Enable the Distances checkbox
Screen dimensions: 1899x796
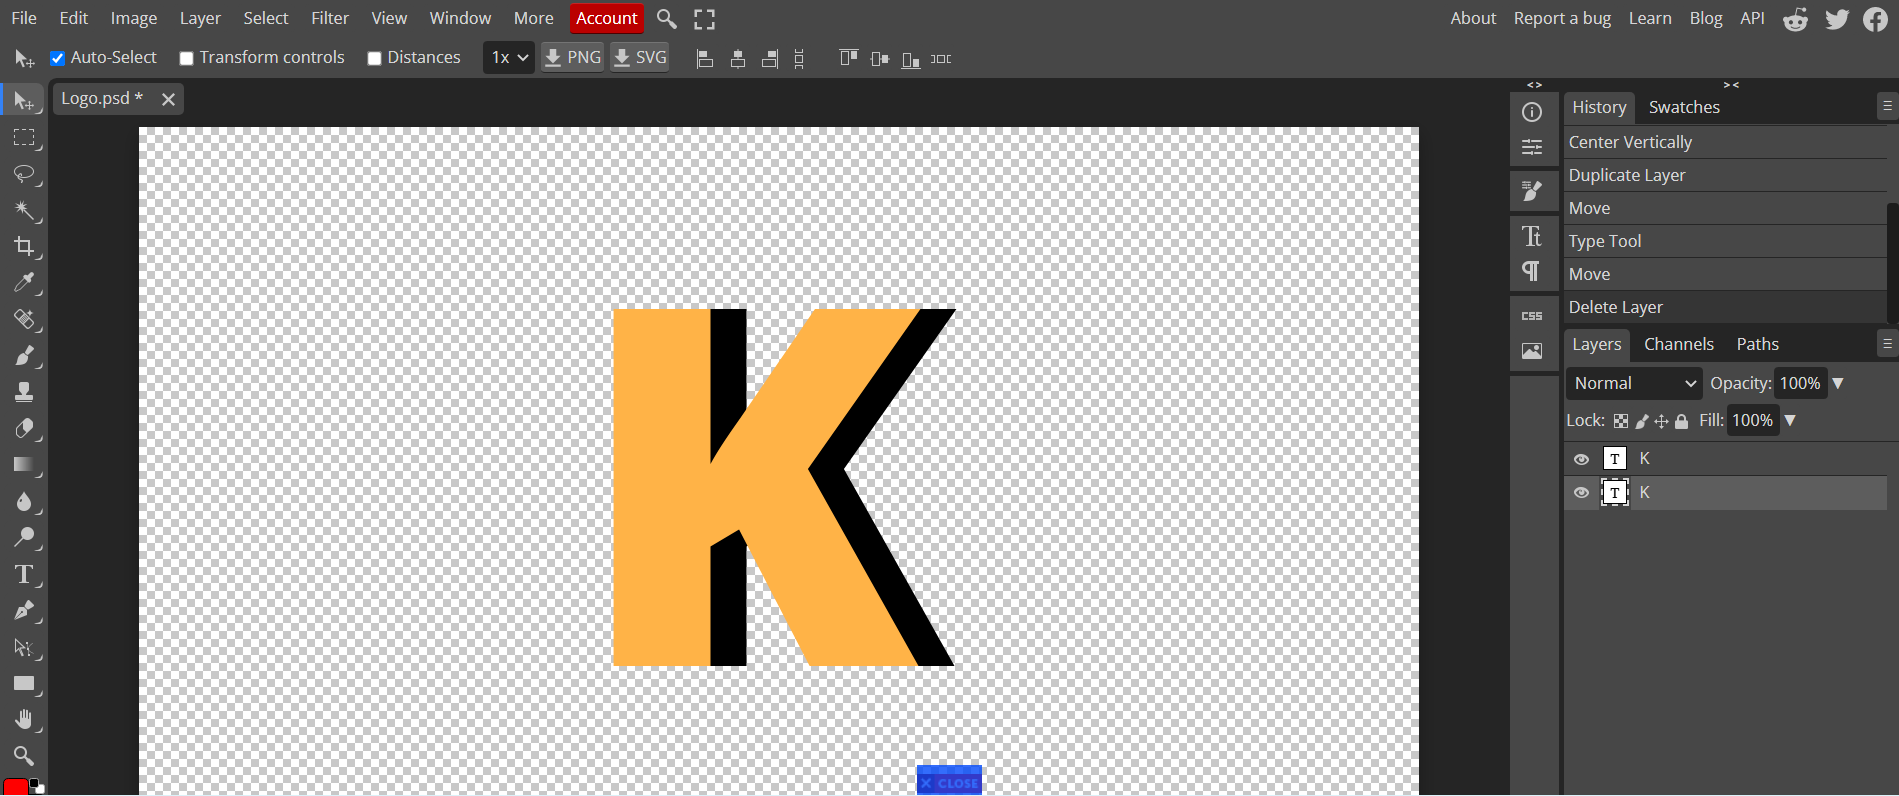click(374, 58)
